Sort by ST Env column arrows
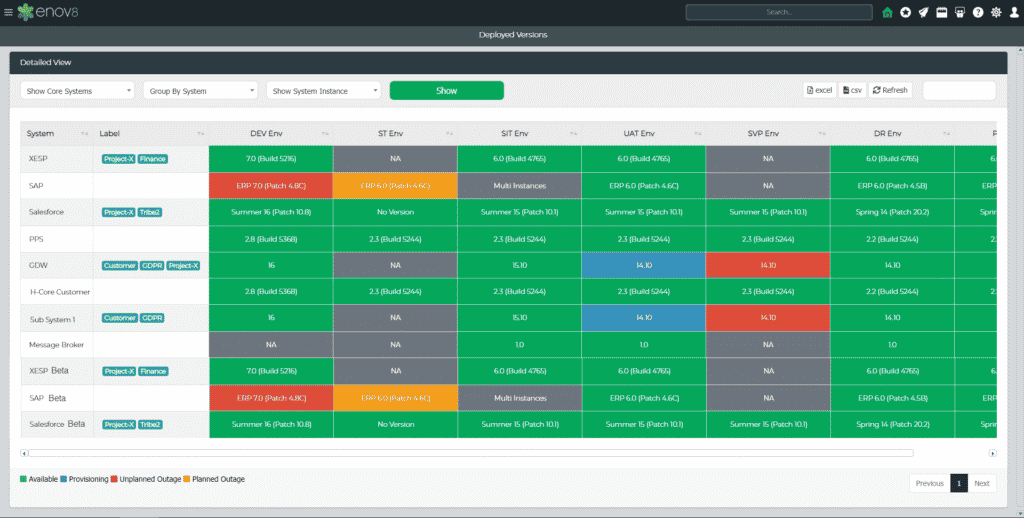Image resolution: width=1024 pixels, height=518 pixels. point(449,134)
